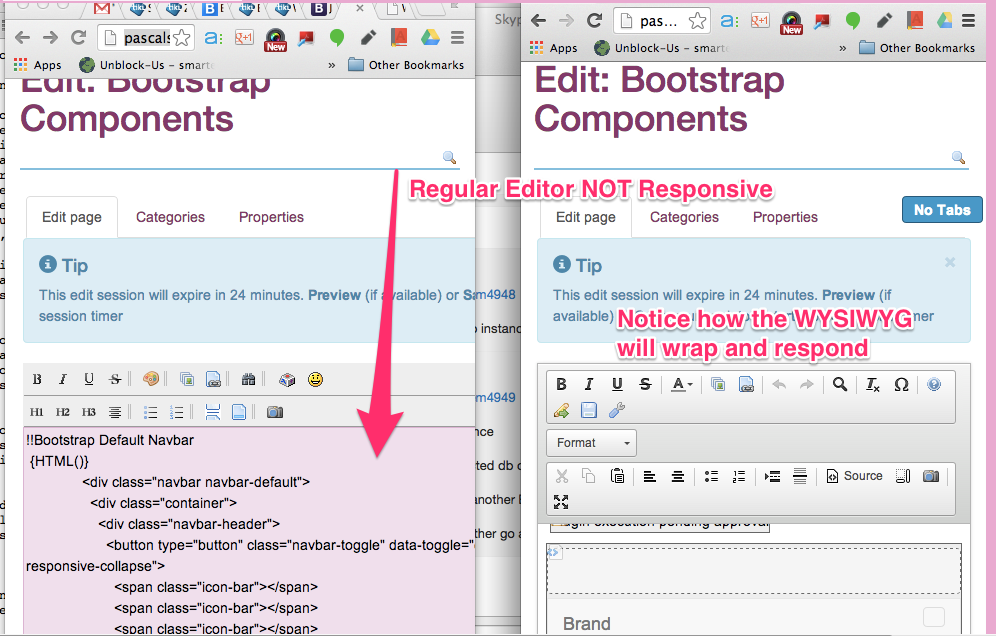Select the Gmail browser tab
The height and width of the screenshot is (636, 996).
click(x=102, y=9)
